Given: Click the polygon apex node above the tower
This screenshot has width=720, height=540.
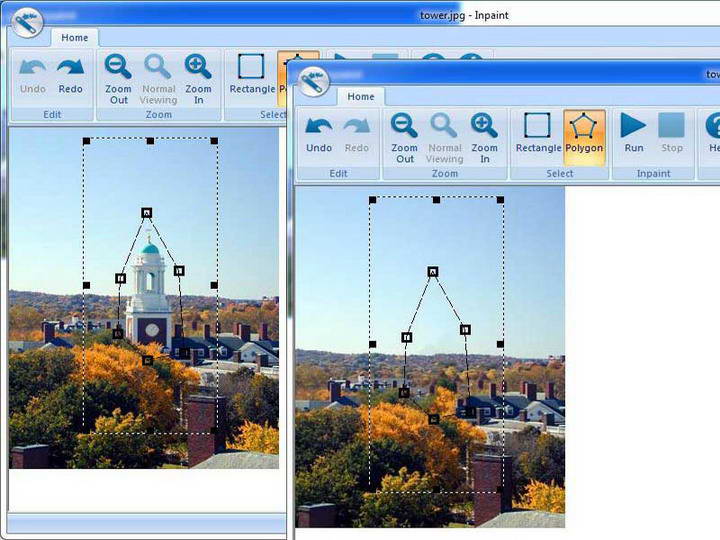Looking at the screenshot, I should click(146, 212).
